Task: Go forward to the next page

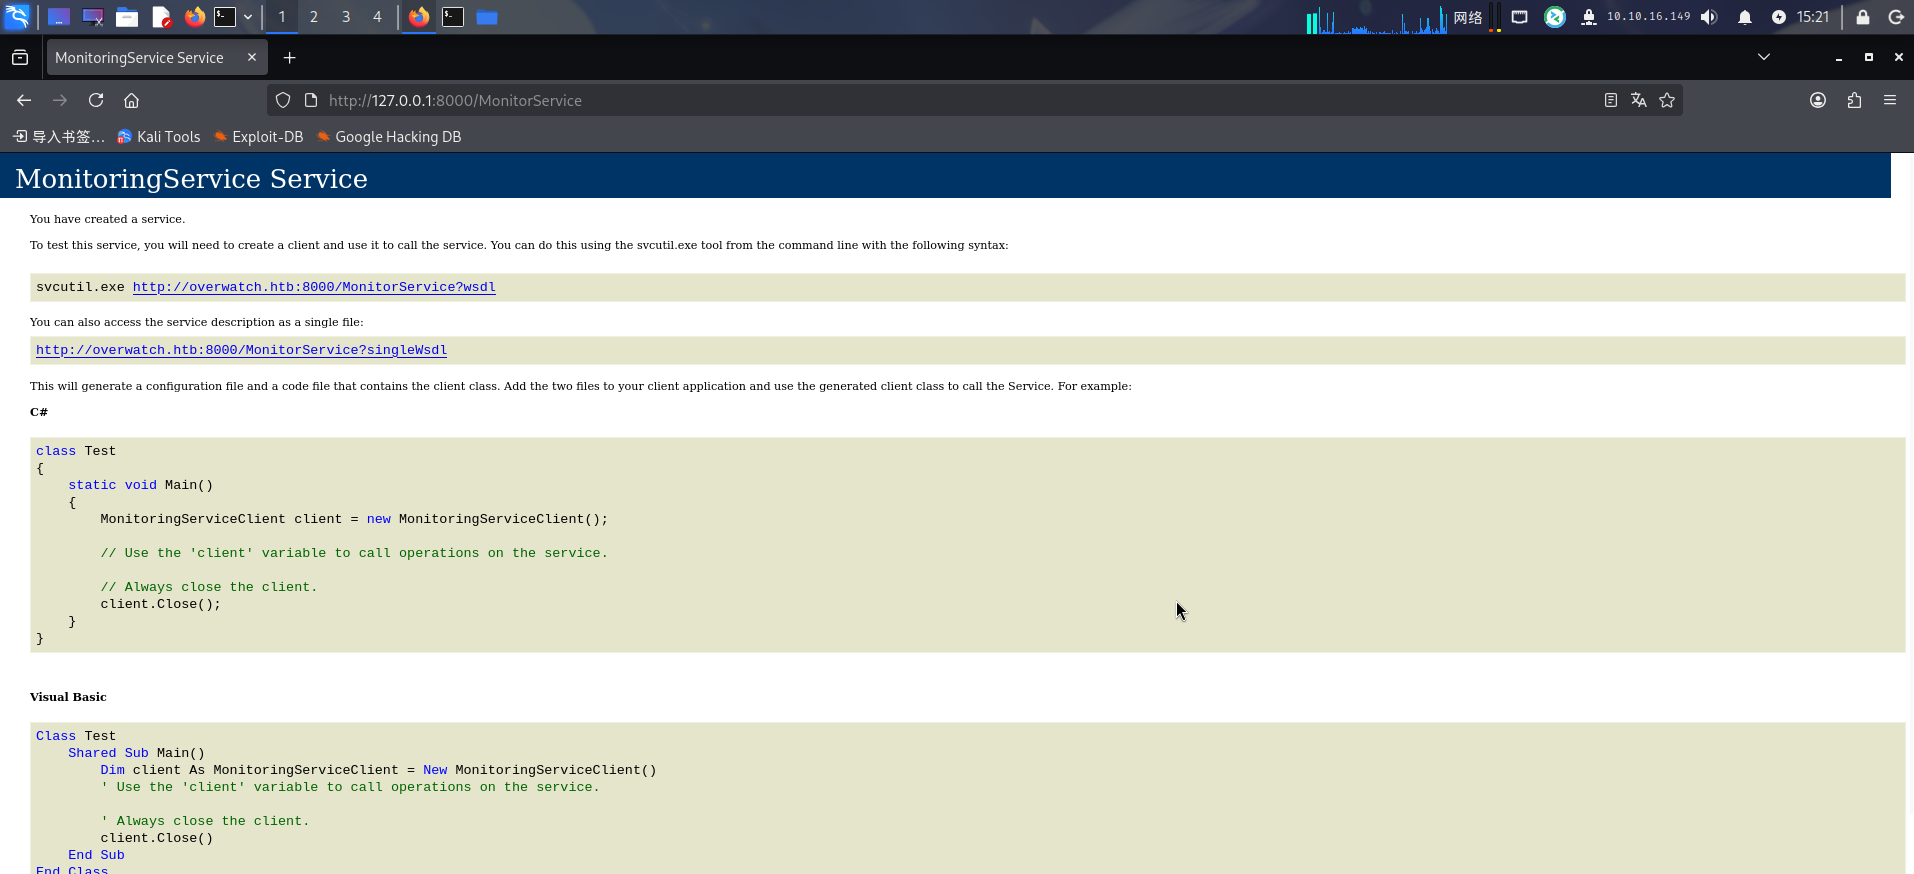Action: point(60,100)
